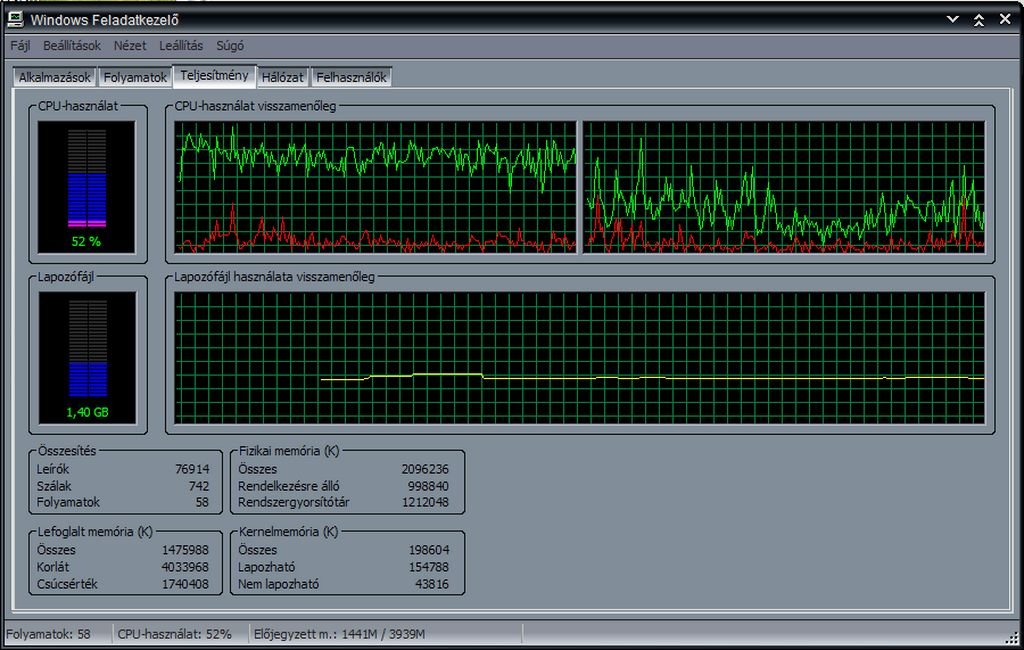
Task: Click the CPU-használat 52 % gauge
Action: (x=86, y=187)
